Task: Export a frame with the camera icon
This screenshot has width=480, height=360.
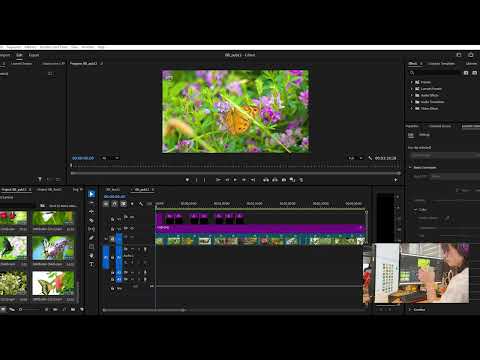Action: 284,180
